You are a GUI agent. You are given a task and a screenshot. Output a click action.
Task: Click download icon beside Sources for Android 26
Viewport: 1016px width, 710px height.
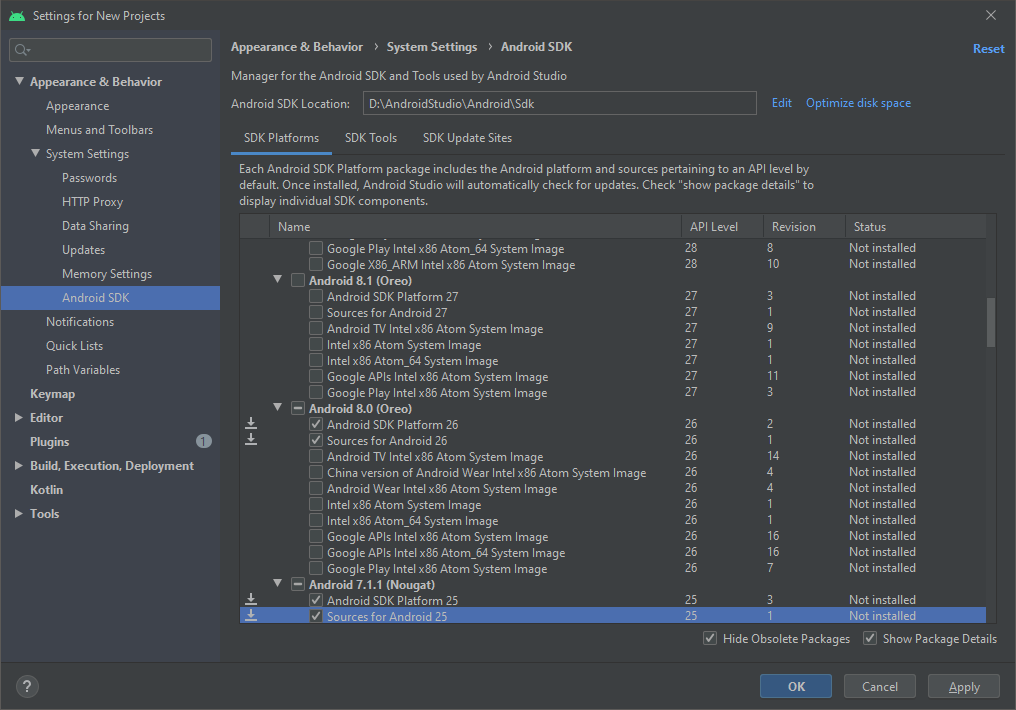pos(251,440)
